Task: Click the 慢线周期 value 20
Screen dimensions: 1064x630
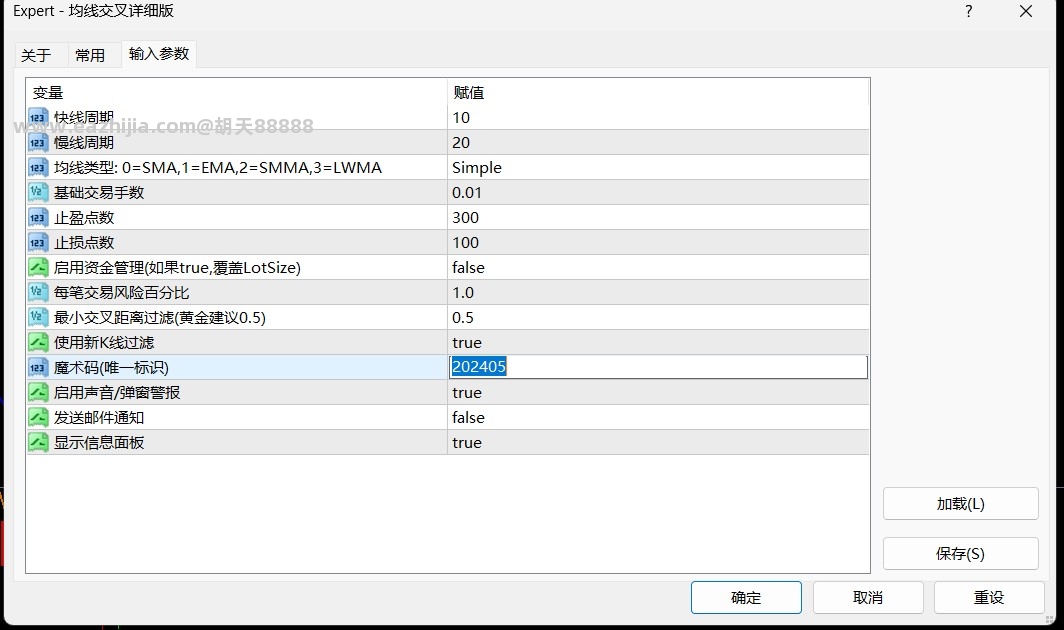Action: click(x=658, y=143)
